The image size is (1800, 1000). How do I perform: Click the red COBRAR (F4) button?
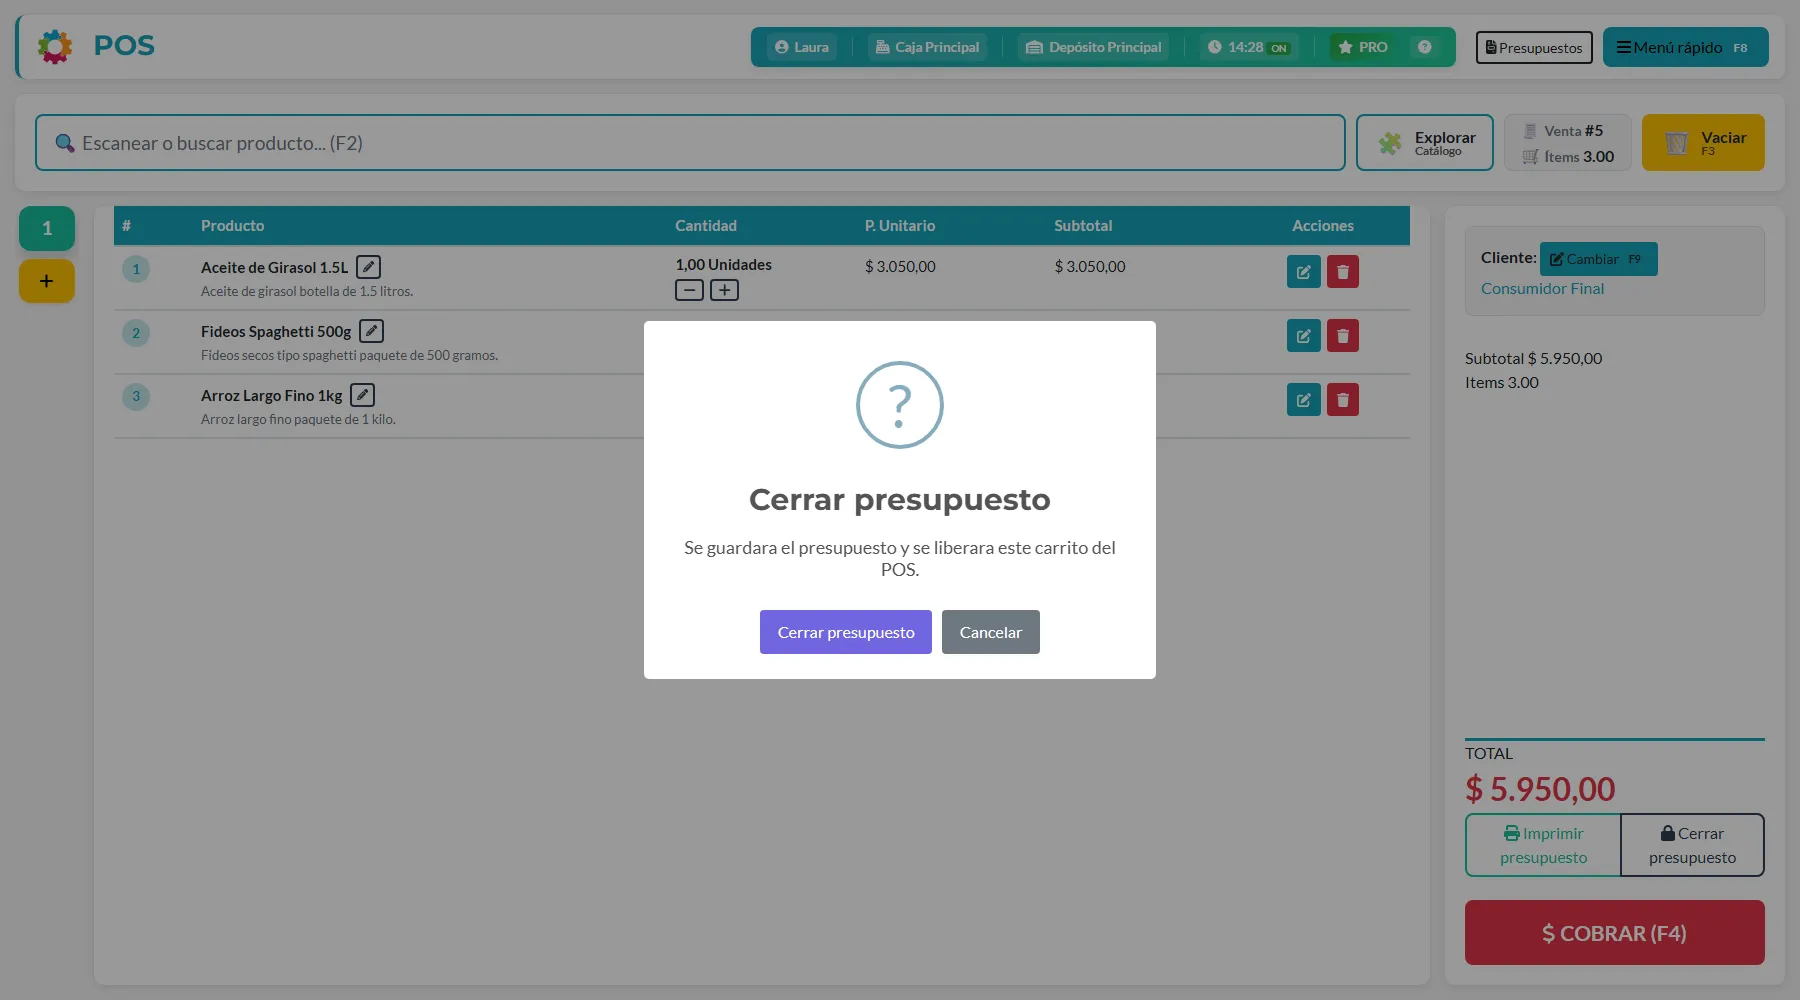coord(1615,933)
